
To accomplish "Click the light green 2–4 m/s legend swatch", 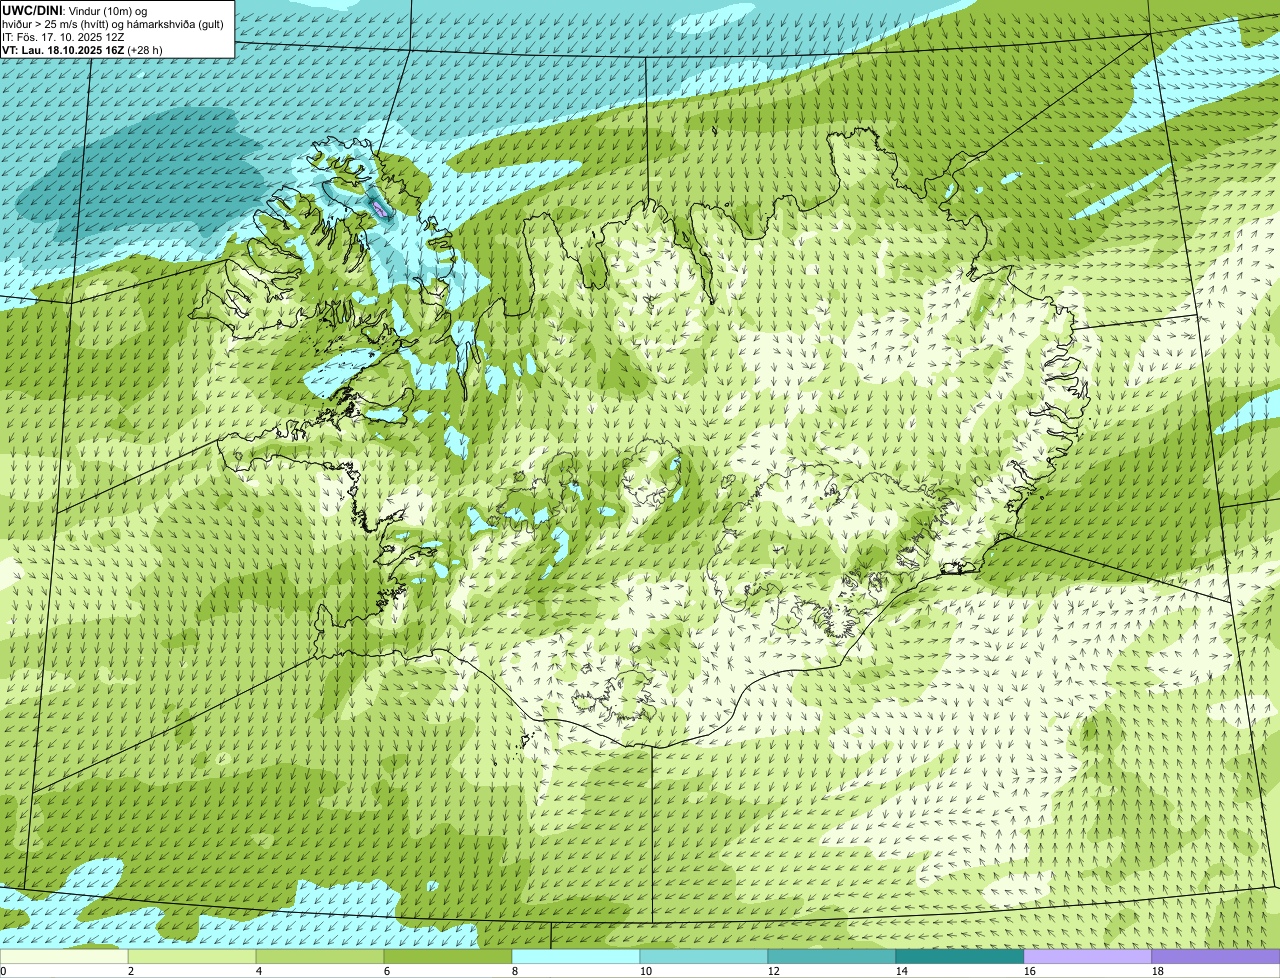I will (192, 957).
